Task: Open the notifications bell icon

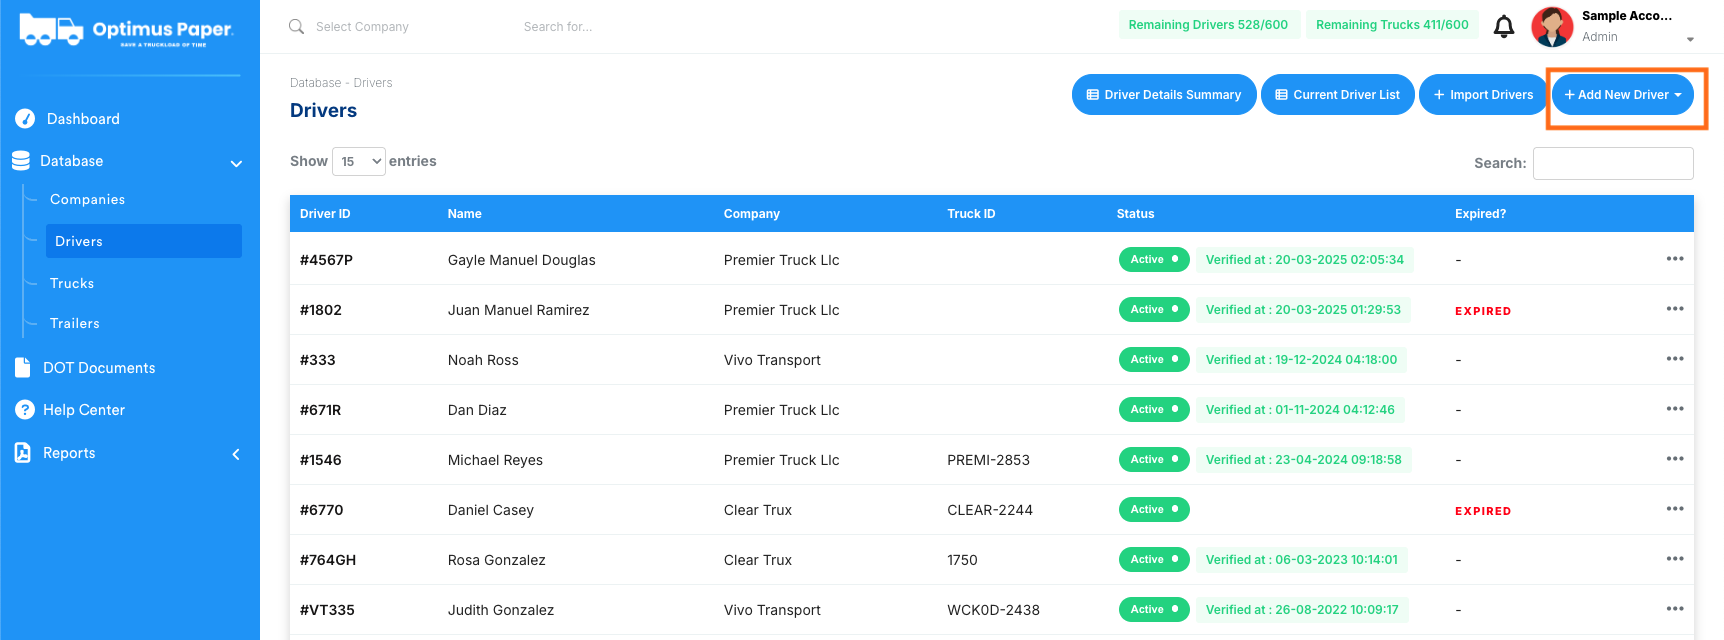Action: click(1503, 27)
